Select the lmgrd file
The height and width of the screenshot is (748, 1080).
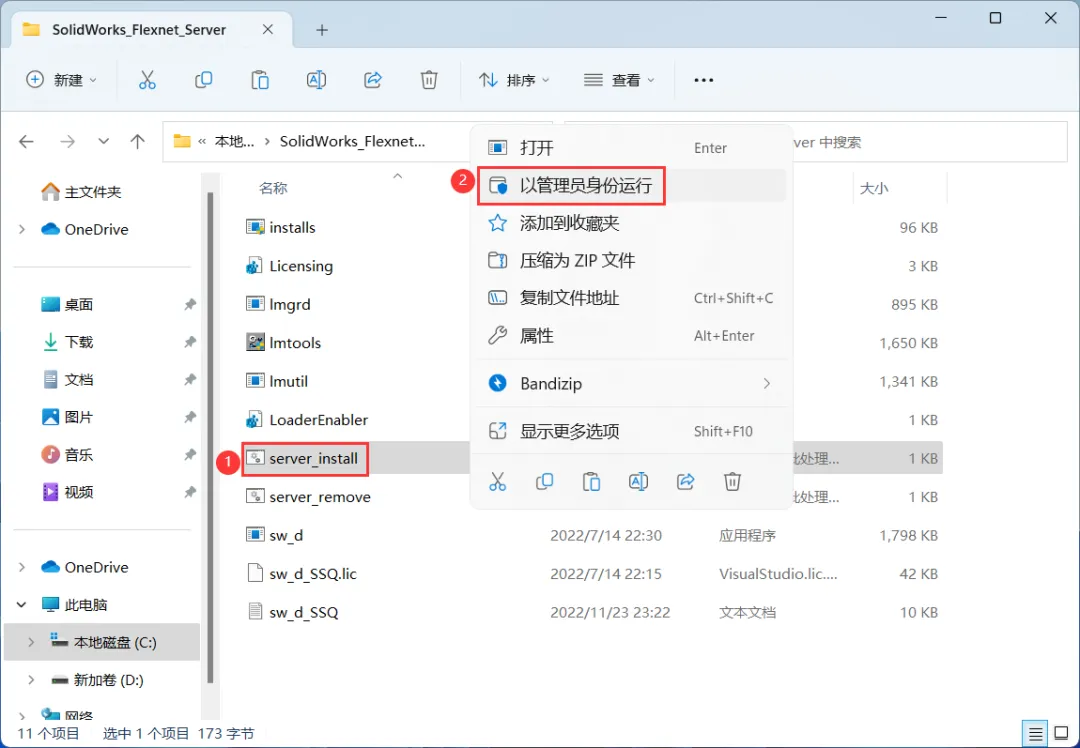point(278,304)
